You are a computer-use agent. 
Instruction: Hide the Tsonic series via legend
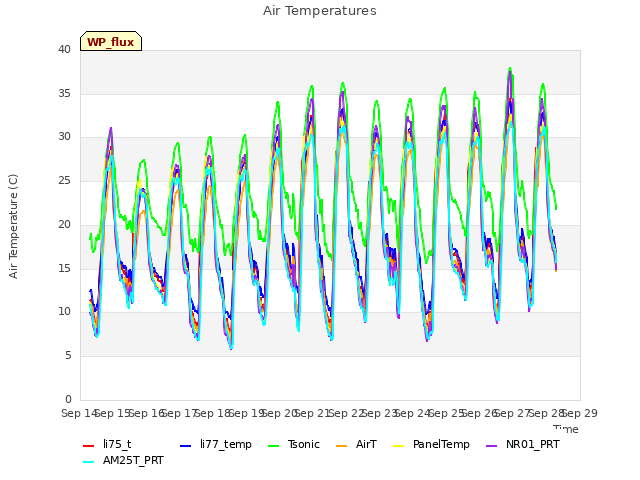(294, 444)
